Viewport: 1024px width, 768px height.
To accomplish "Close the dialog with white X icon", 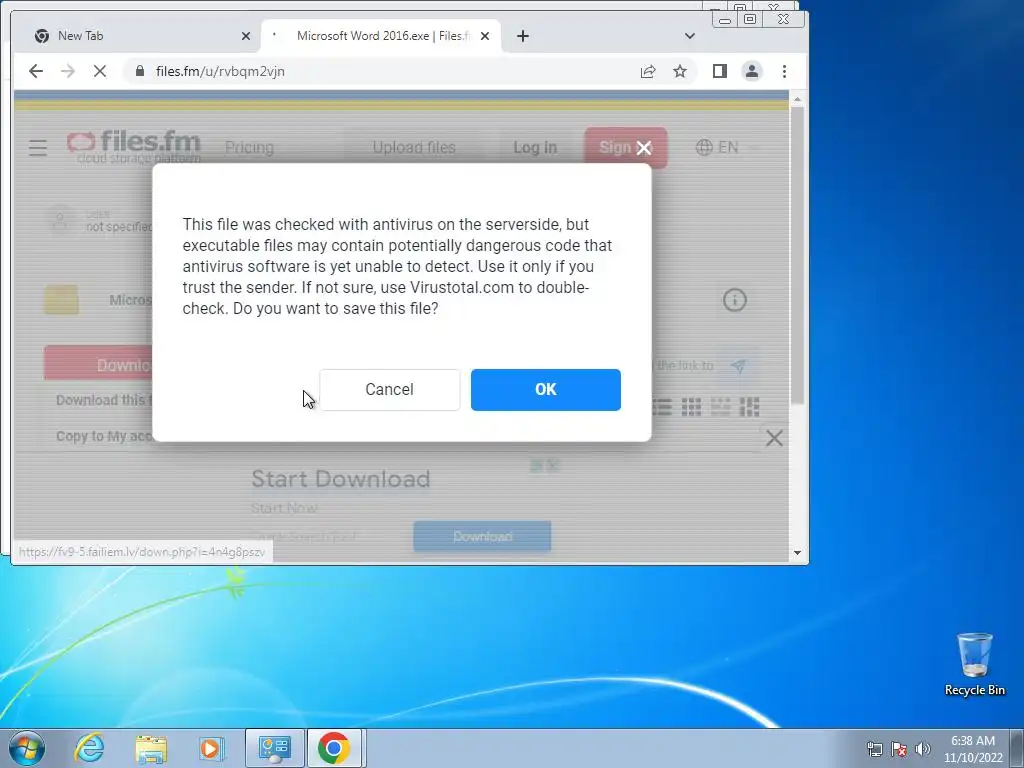I will click(x=644, y=148).
